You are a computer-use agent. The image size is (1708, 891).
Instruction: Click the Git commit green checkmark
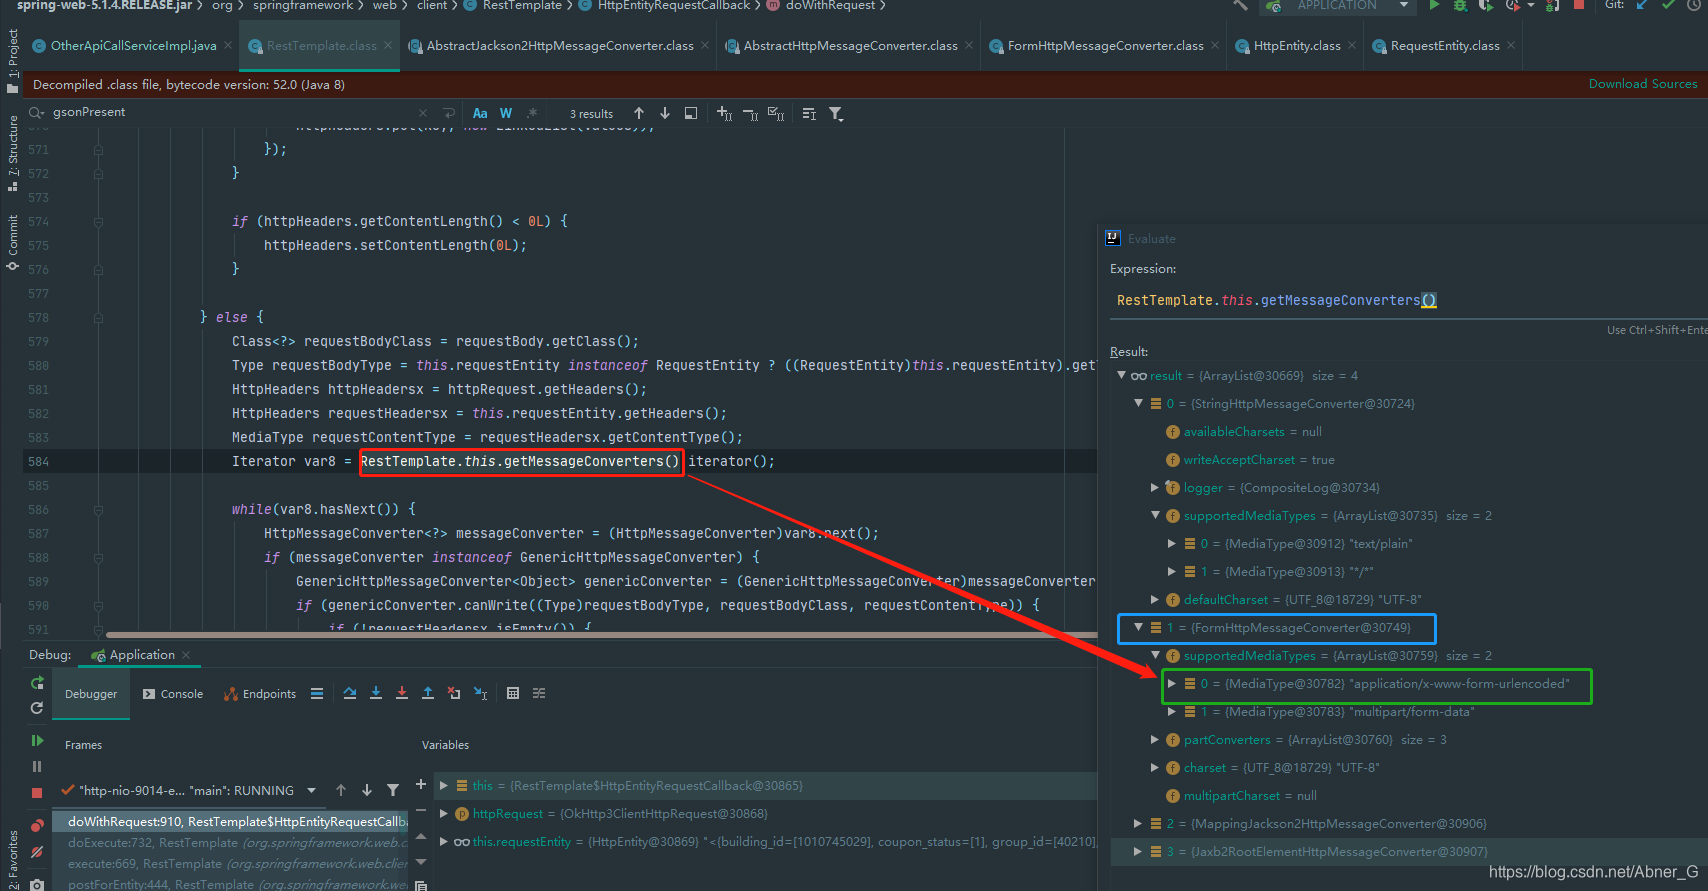(x=1667, y=5)
